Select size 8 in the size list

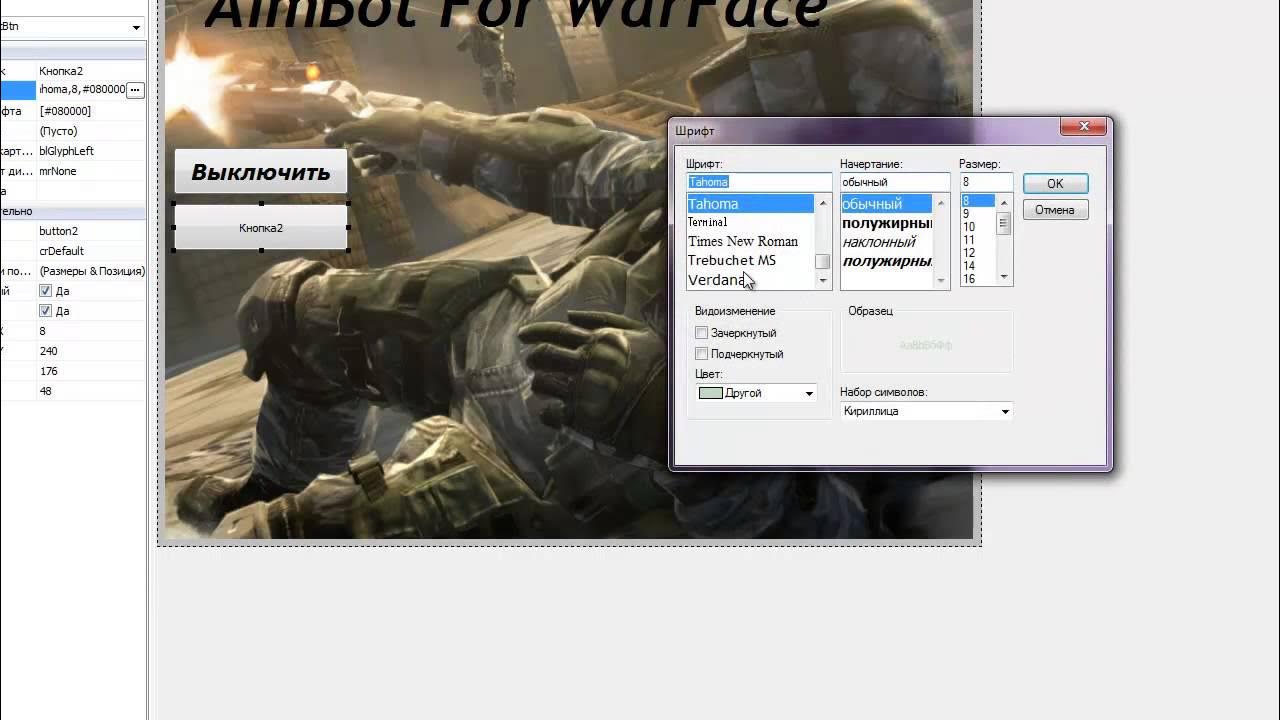coord(977,201)
